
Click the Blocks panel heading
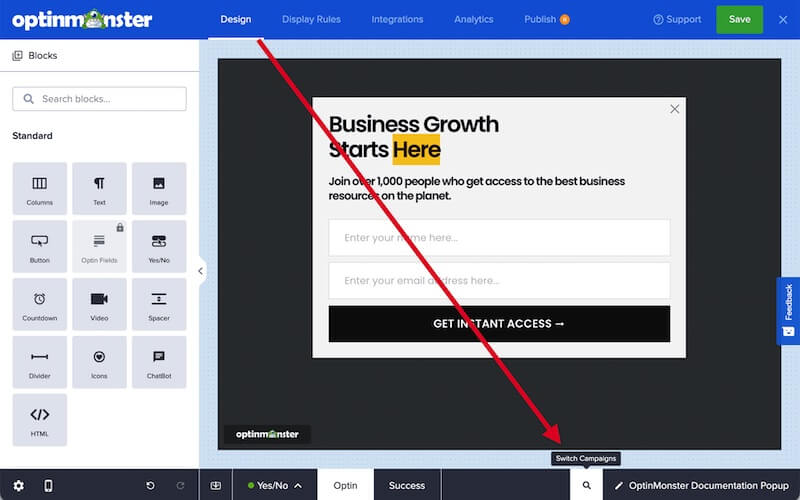(35, 56)
